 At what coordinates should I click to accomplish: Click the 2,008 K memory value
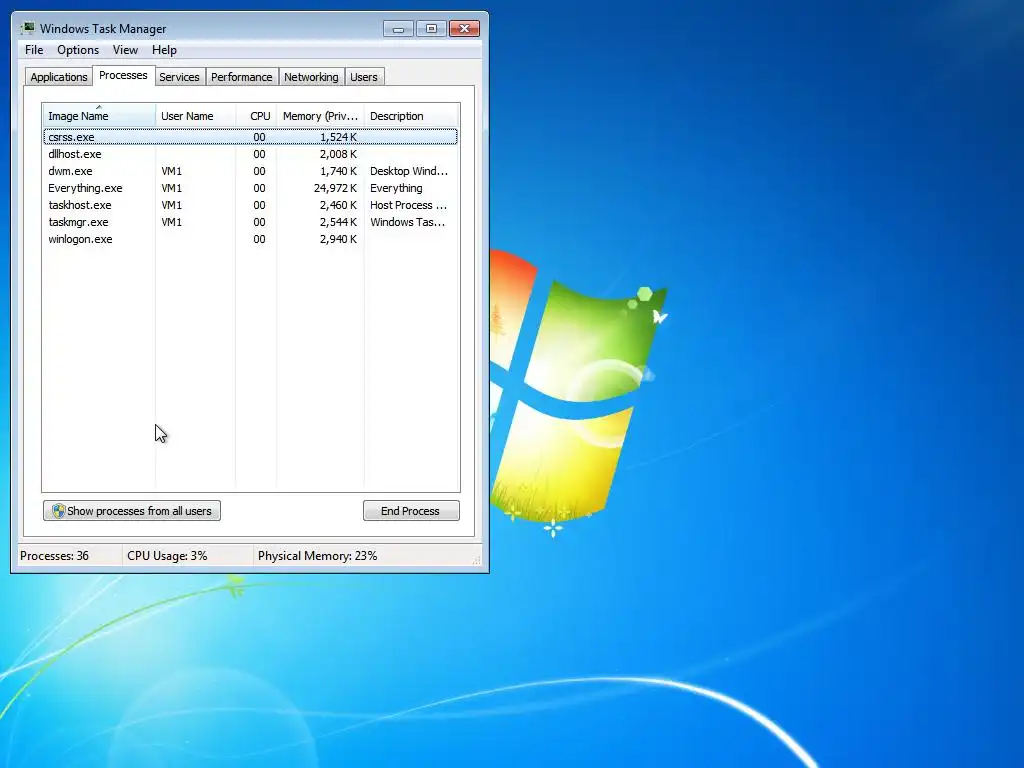[x=338, y=154]
